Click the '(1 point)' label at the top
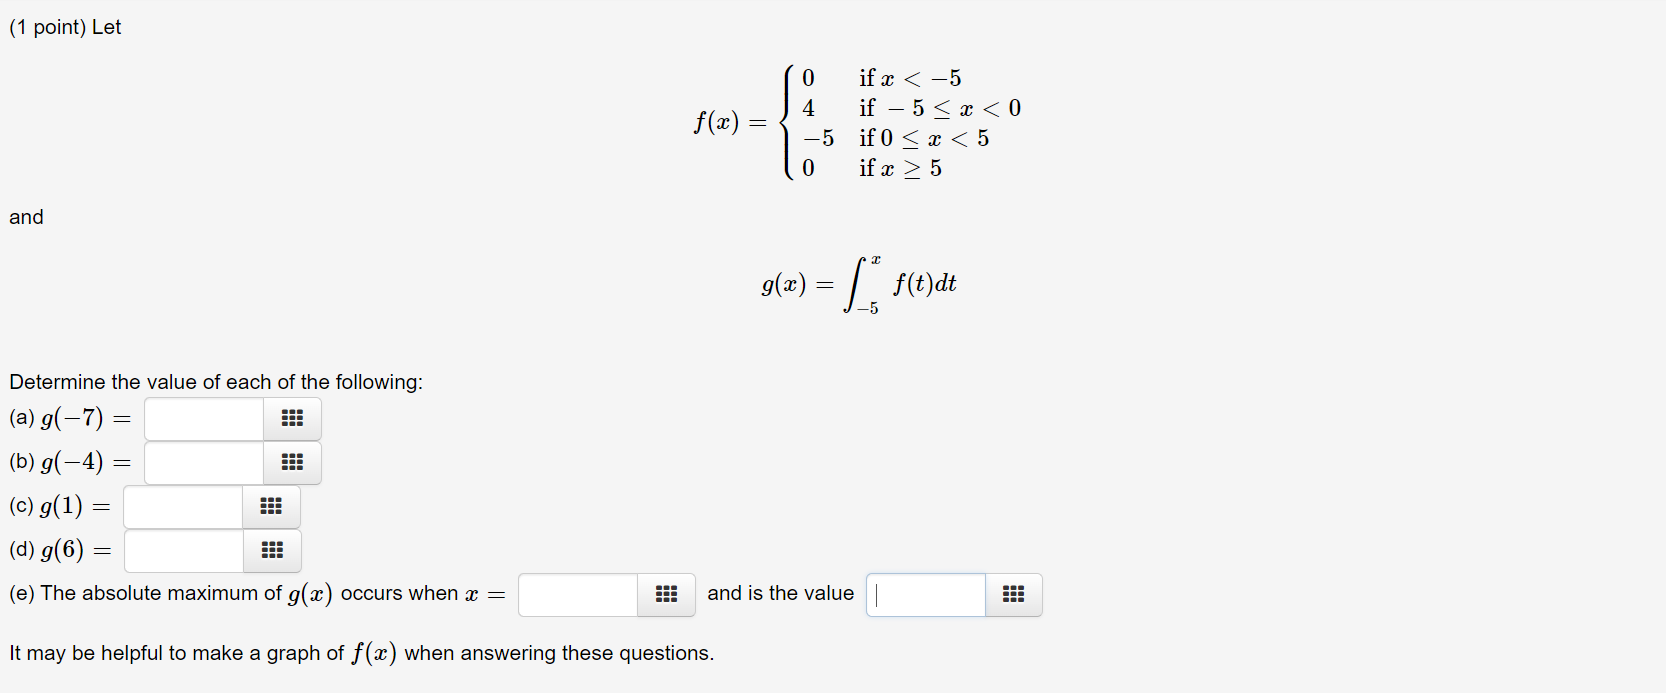This screenshot has height=693, width=1666. click(44, 27)
